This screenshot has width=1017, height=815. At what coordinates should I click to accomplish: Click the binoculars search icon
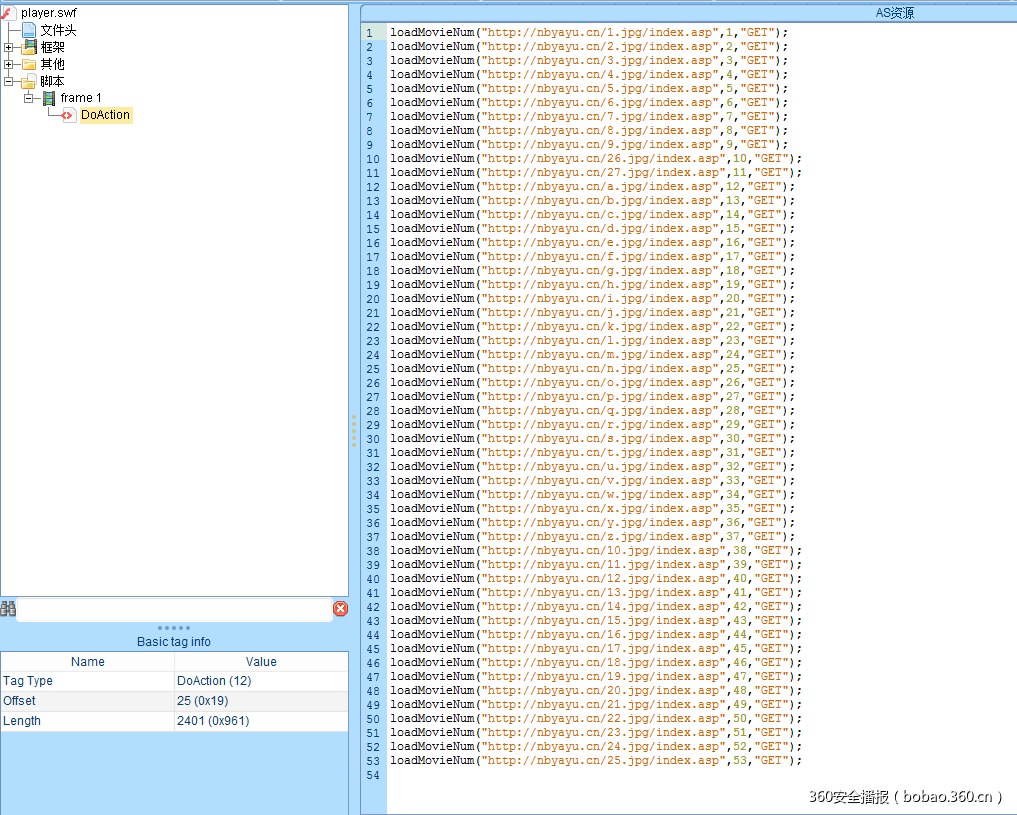tap(8, 608)
